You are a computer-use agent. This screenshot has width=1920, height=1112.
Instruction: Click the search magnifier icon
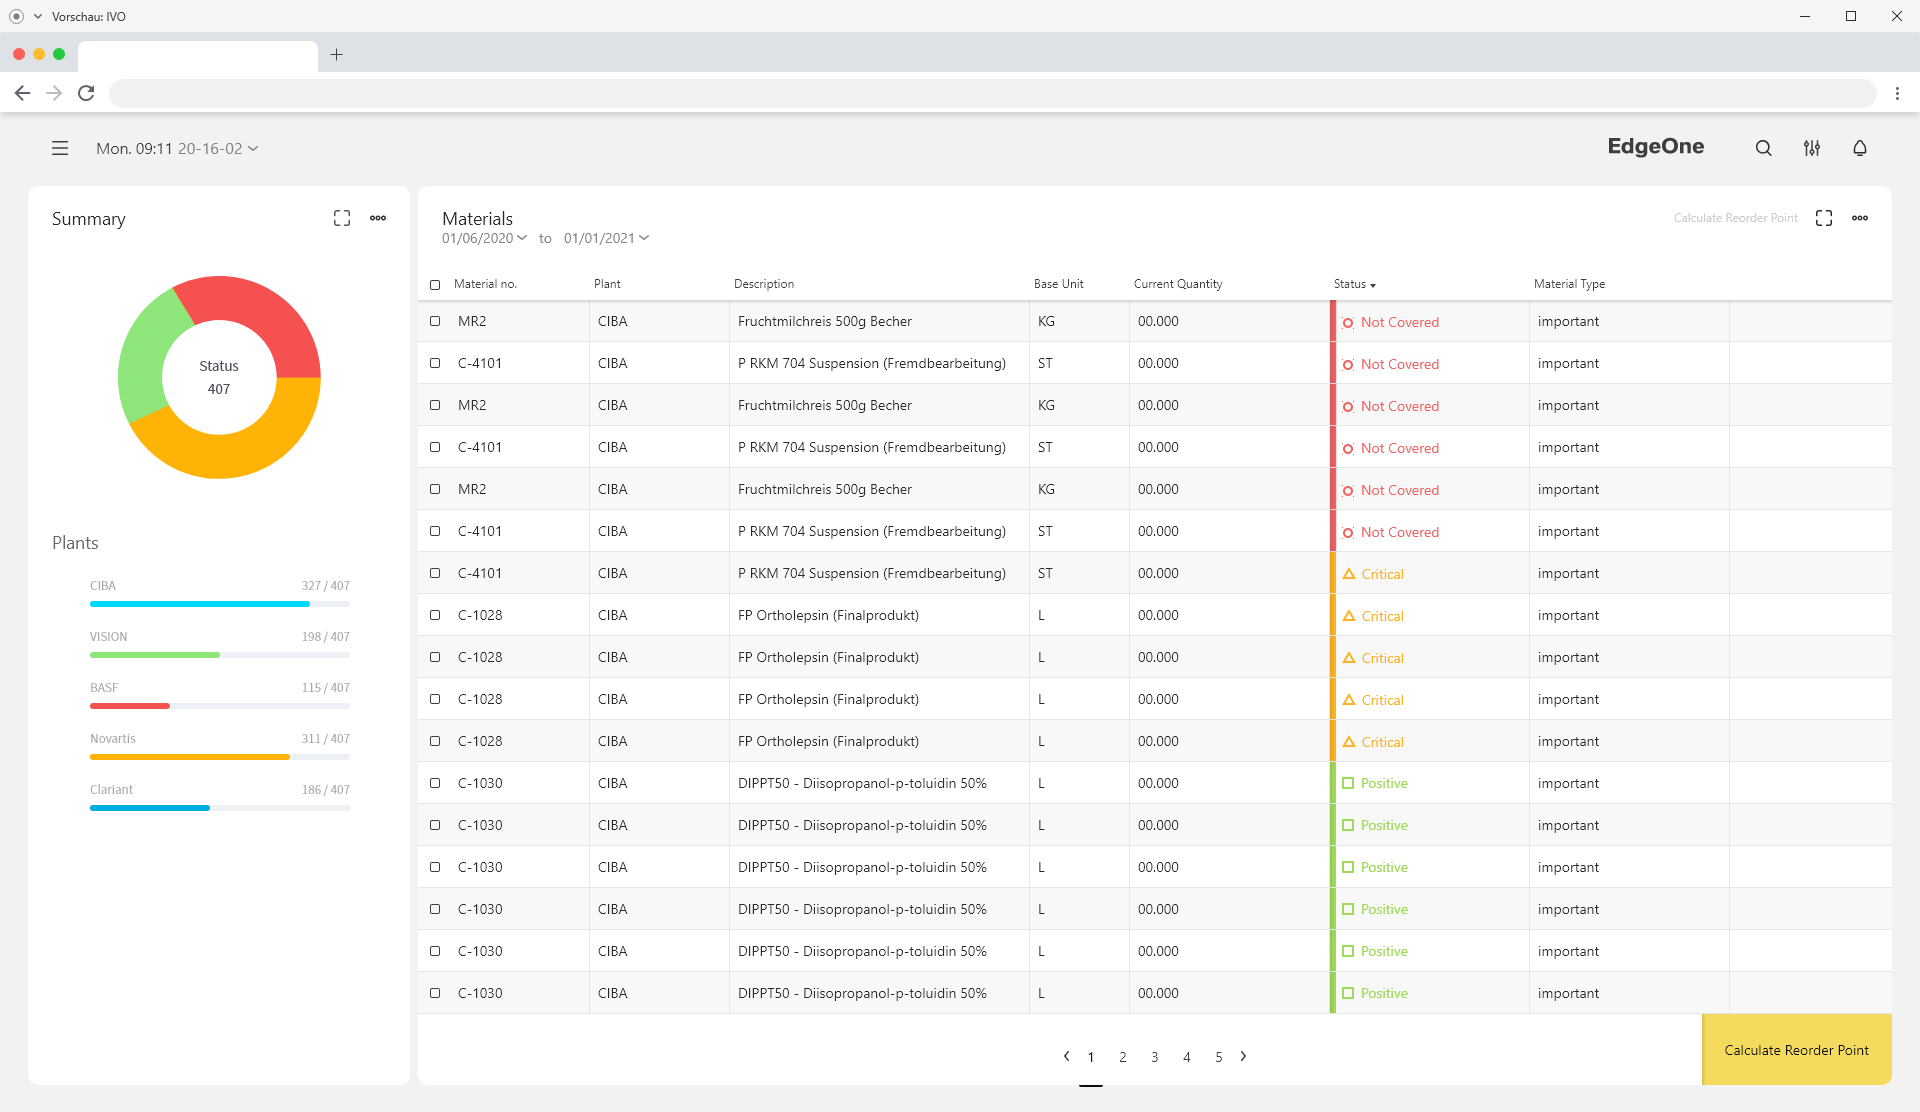click(x=1763, y=148)
